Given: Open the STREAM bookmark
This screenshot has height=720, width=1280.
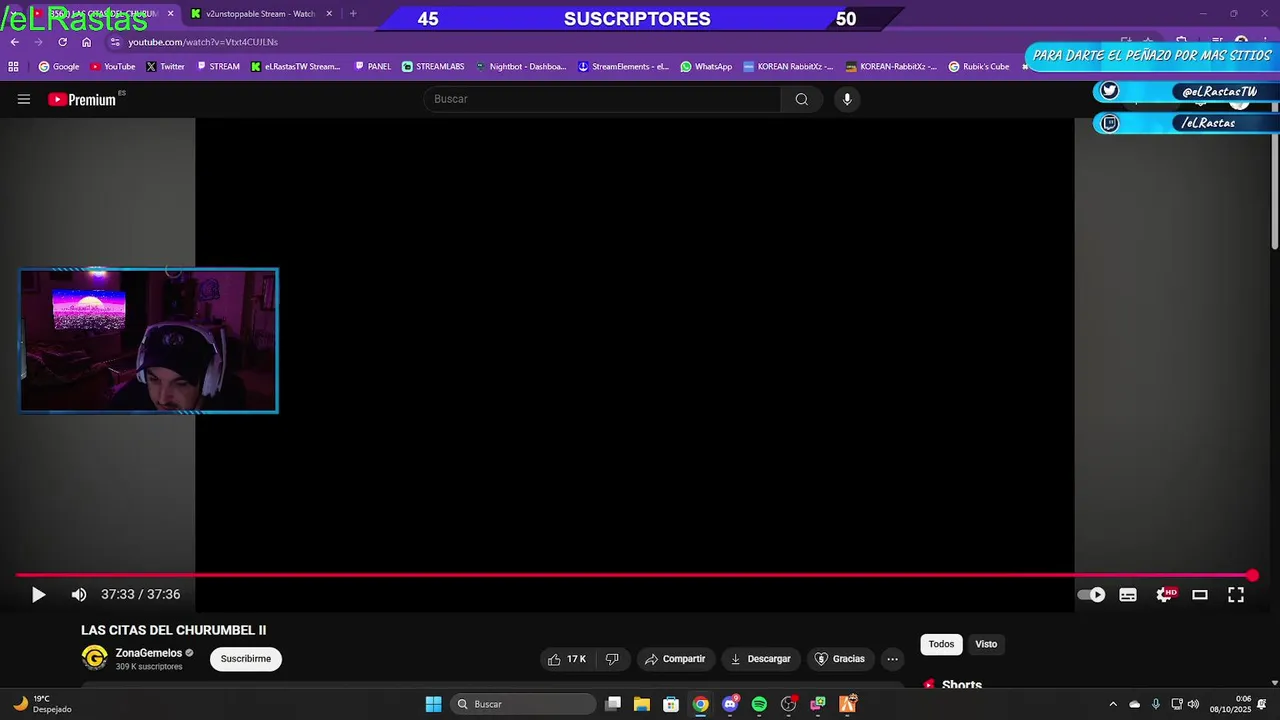Looking at the screenshot, I should pyautogui.click(x=218, y=67).
